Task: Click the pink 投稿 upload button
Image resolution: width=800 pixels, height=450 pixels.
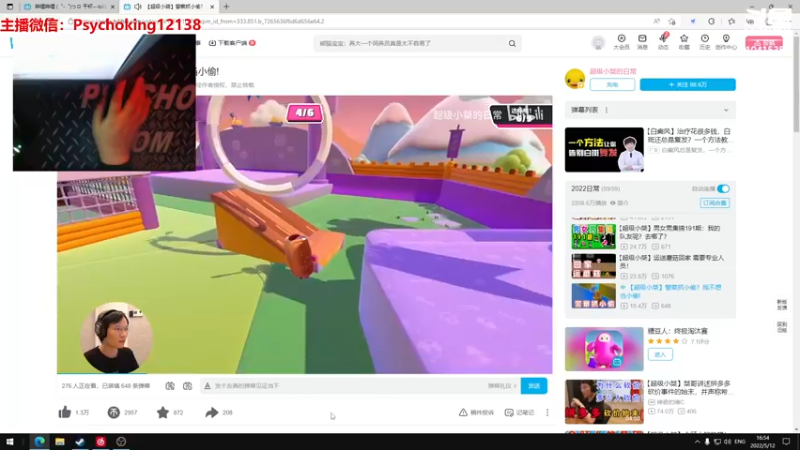Action: click(764, 43)
